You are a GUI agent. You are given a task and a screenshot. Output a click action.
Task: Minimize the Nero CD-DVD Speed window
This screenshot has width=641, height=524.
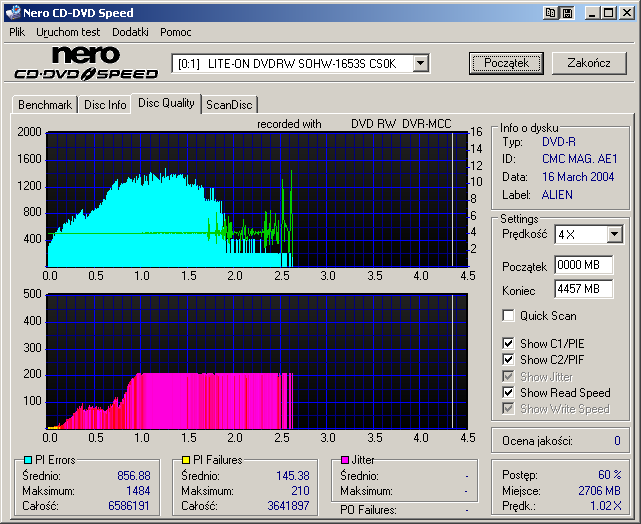tap(592, 13)
